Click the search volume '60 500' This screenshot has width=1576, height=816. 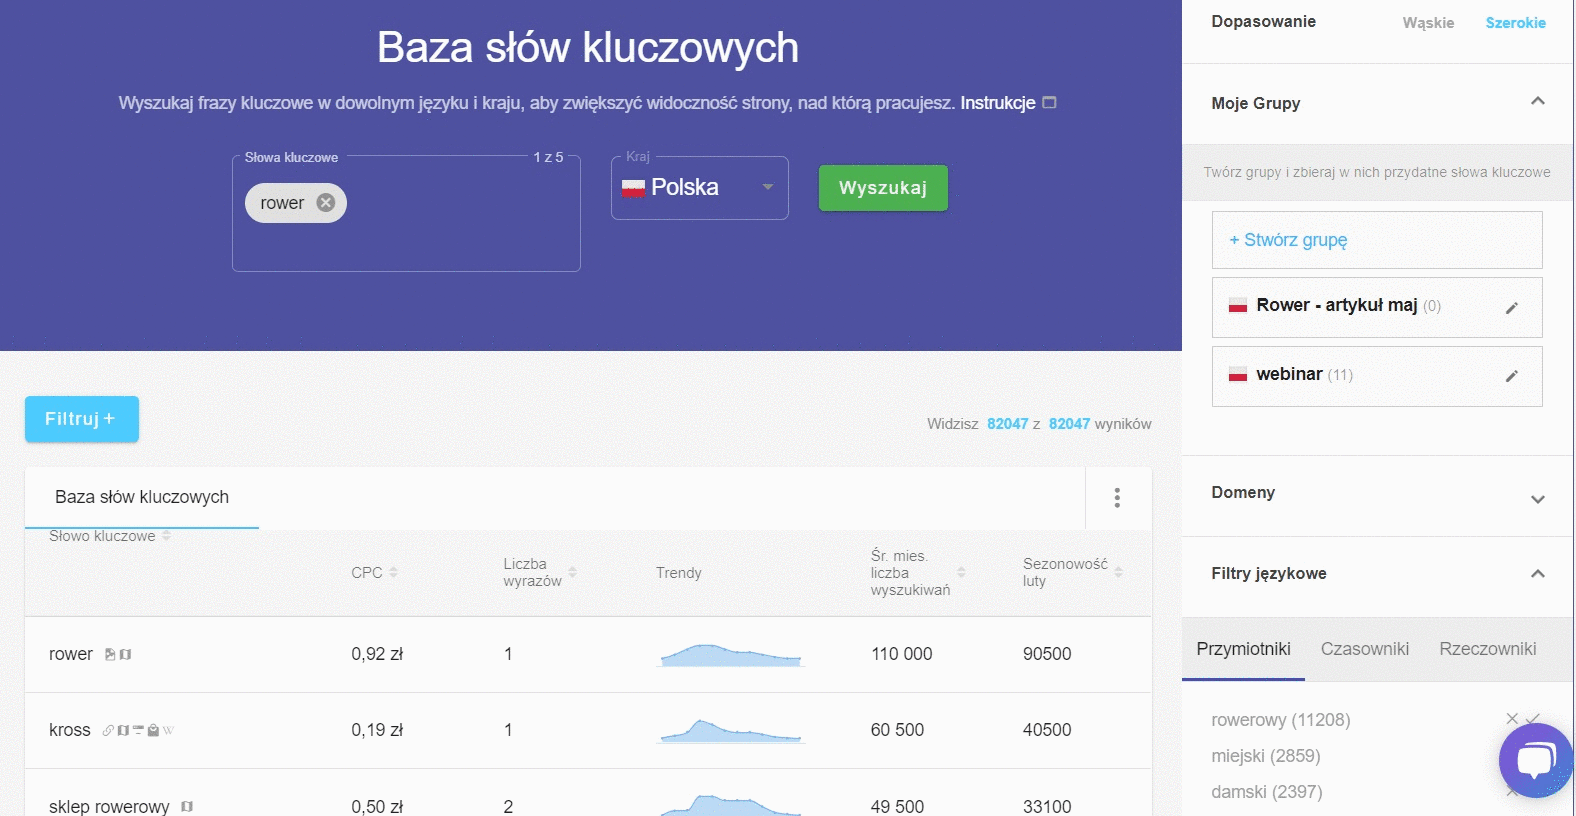tap(897, 730)
